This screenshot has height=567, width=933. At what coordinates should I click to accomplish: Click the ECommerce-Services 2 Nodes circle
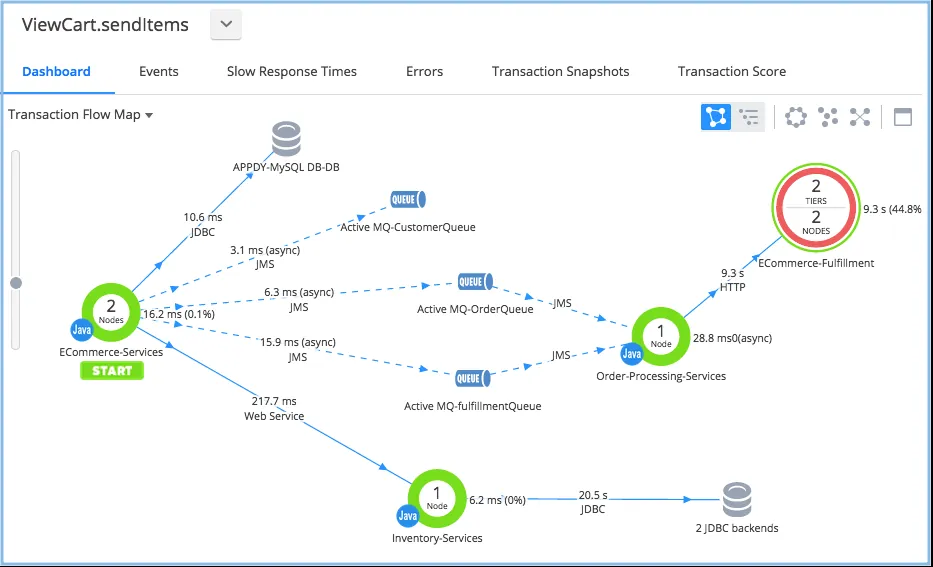[111, 312]
